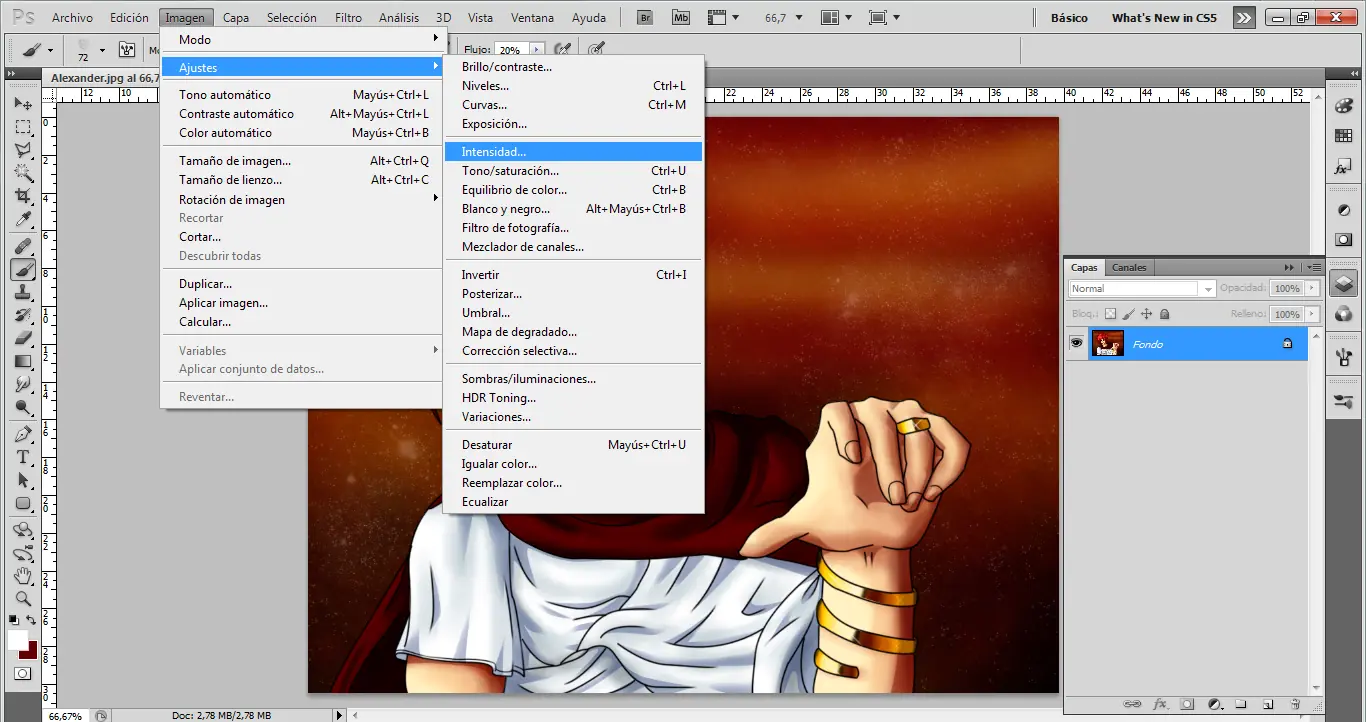Select What's New in CS5 workspace

pyautogui.click(x=1164, y=18)
